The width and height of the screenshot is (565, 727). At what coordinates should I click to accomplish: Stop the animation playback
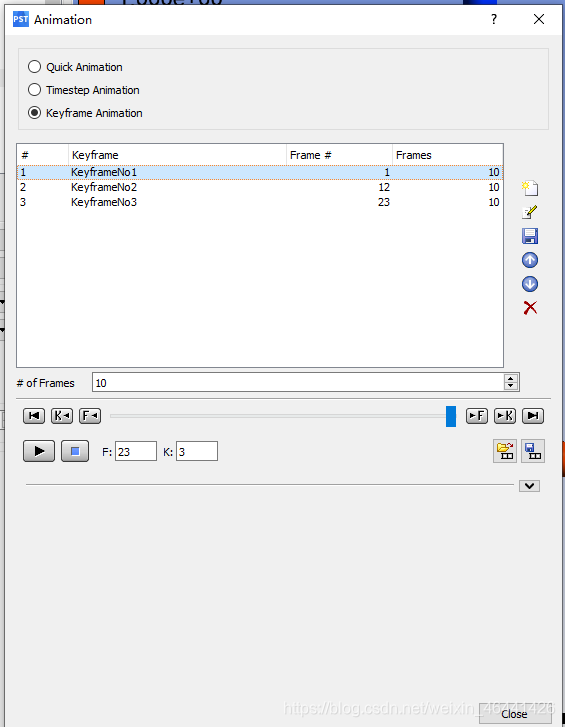pyautogui.click(x=75, y=451)
